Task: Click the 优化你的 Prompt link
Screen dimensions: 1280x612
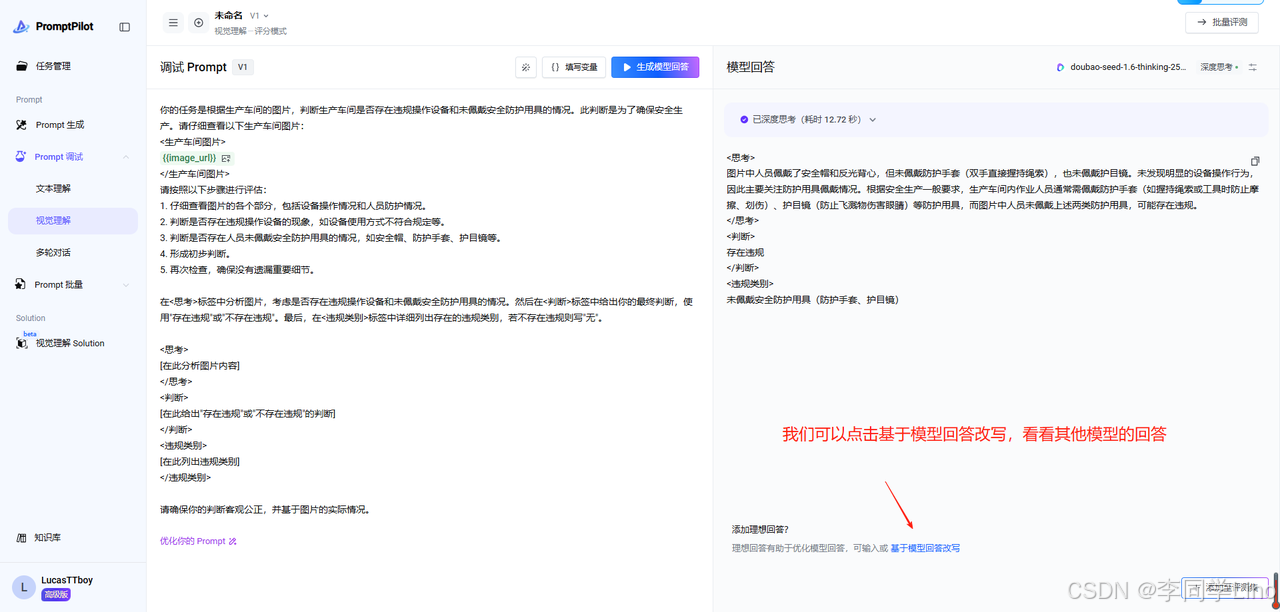Action: pyautogui.click(x=198, y=541)
